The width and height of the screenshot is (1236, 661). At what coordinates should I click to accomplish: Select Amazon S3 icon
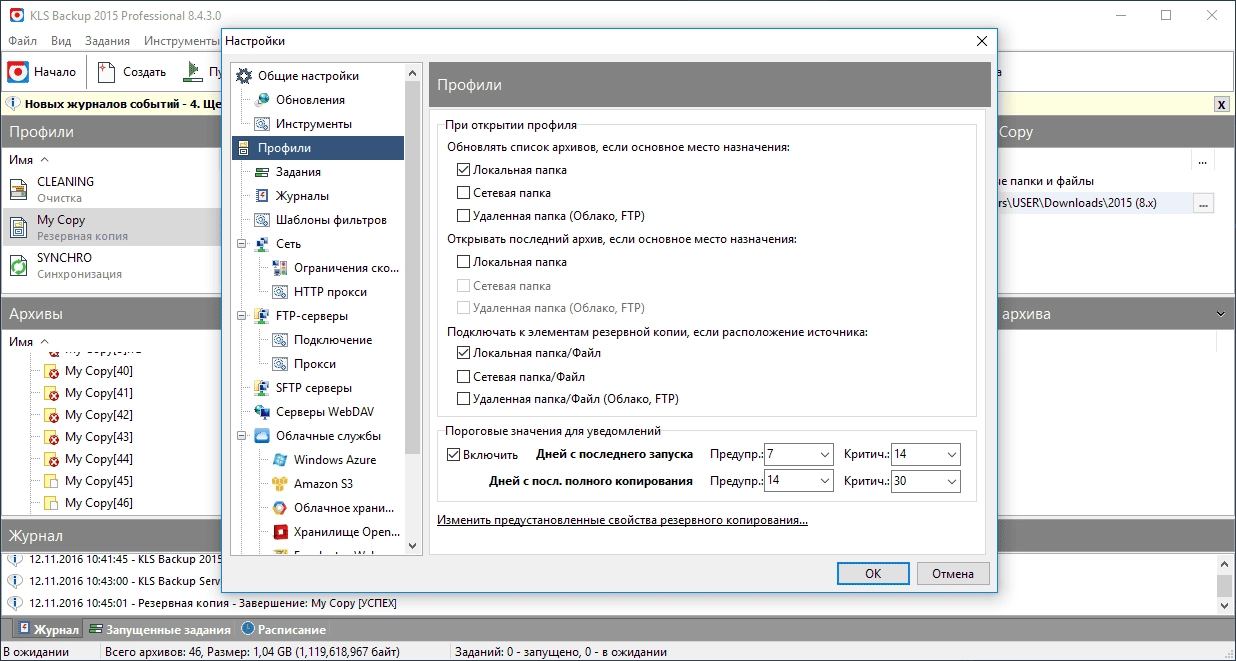point(280,484)
